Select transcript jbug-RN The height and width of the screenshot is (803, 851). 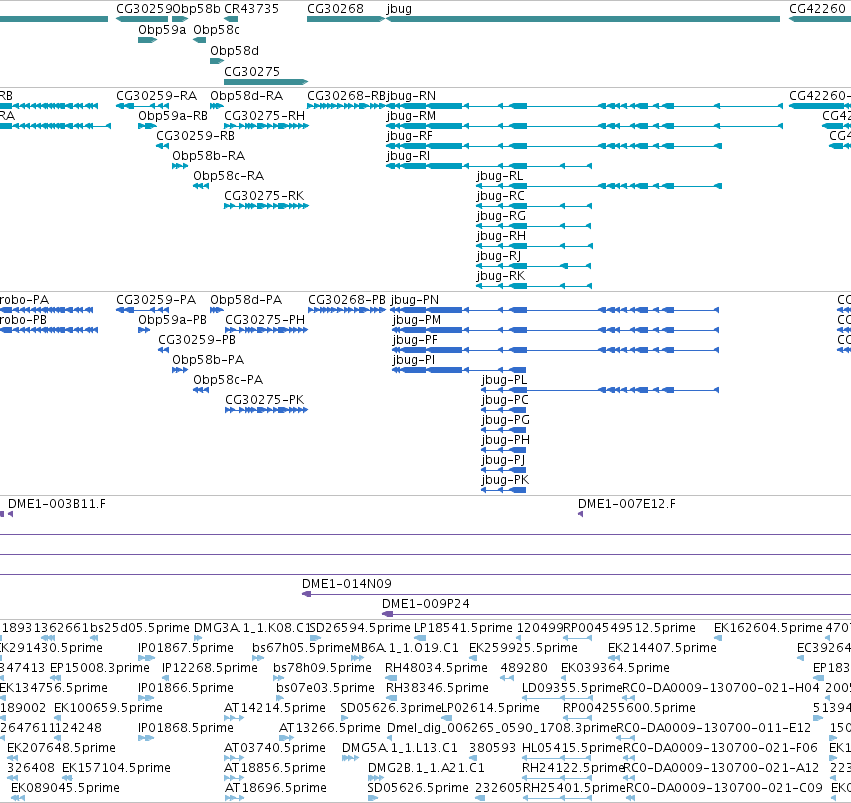point(584,106)
